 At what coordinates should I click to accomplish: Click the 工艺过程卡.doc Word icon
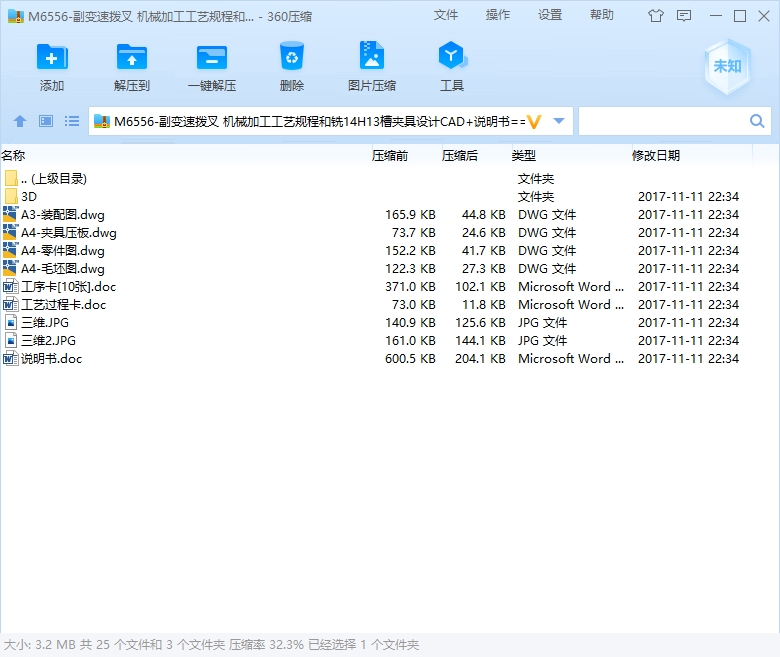click(10, 304)
